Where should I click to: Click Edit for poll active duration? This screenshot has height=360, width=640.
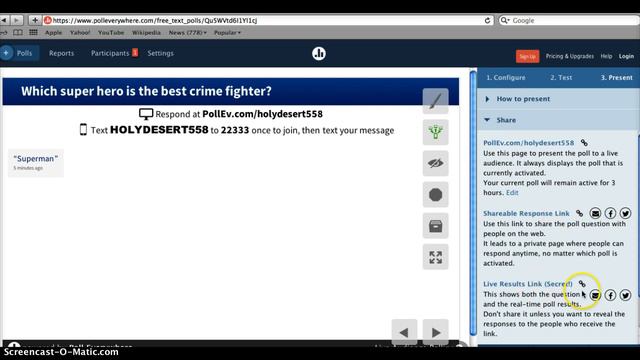[512, 193]
